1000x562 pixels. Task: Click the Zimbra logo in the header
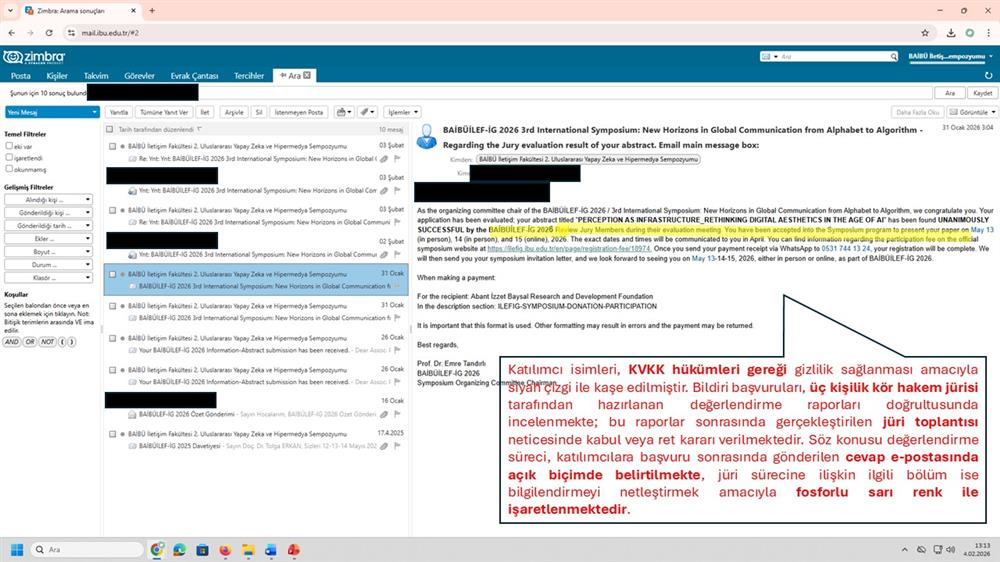coord(35,57)
